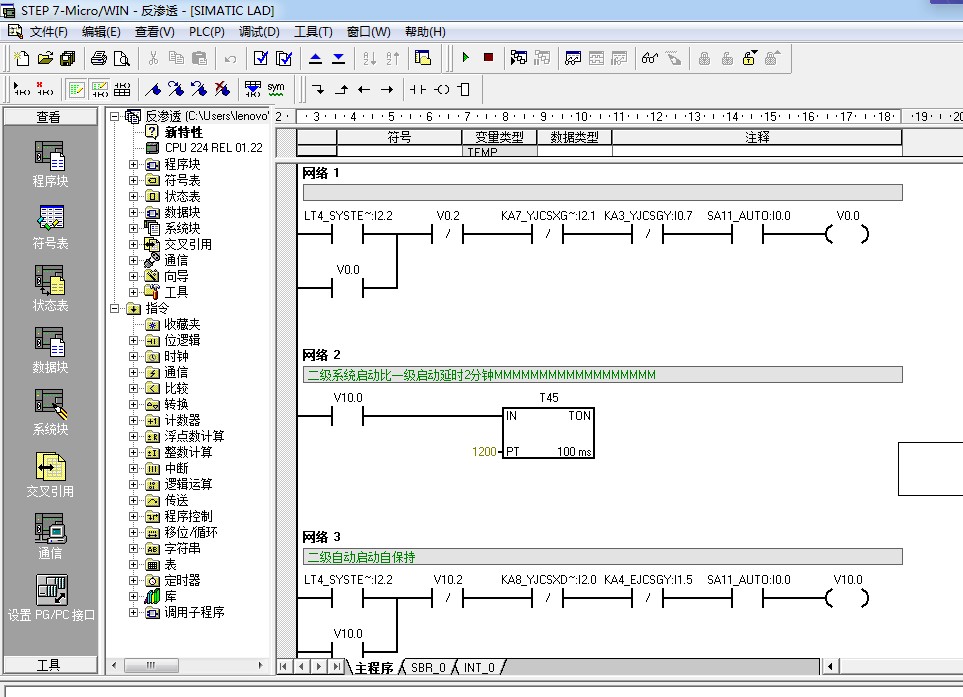Viewport: 963px width, 697px height.
Task: Clear all bookmarks red-x flag icon
Action: pos(222,90)
